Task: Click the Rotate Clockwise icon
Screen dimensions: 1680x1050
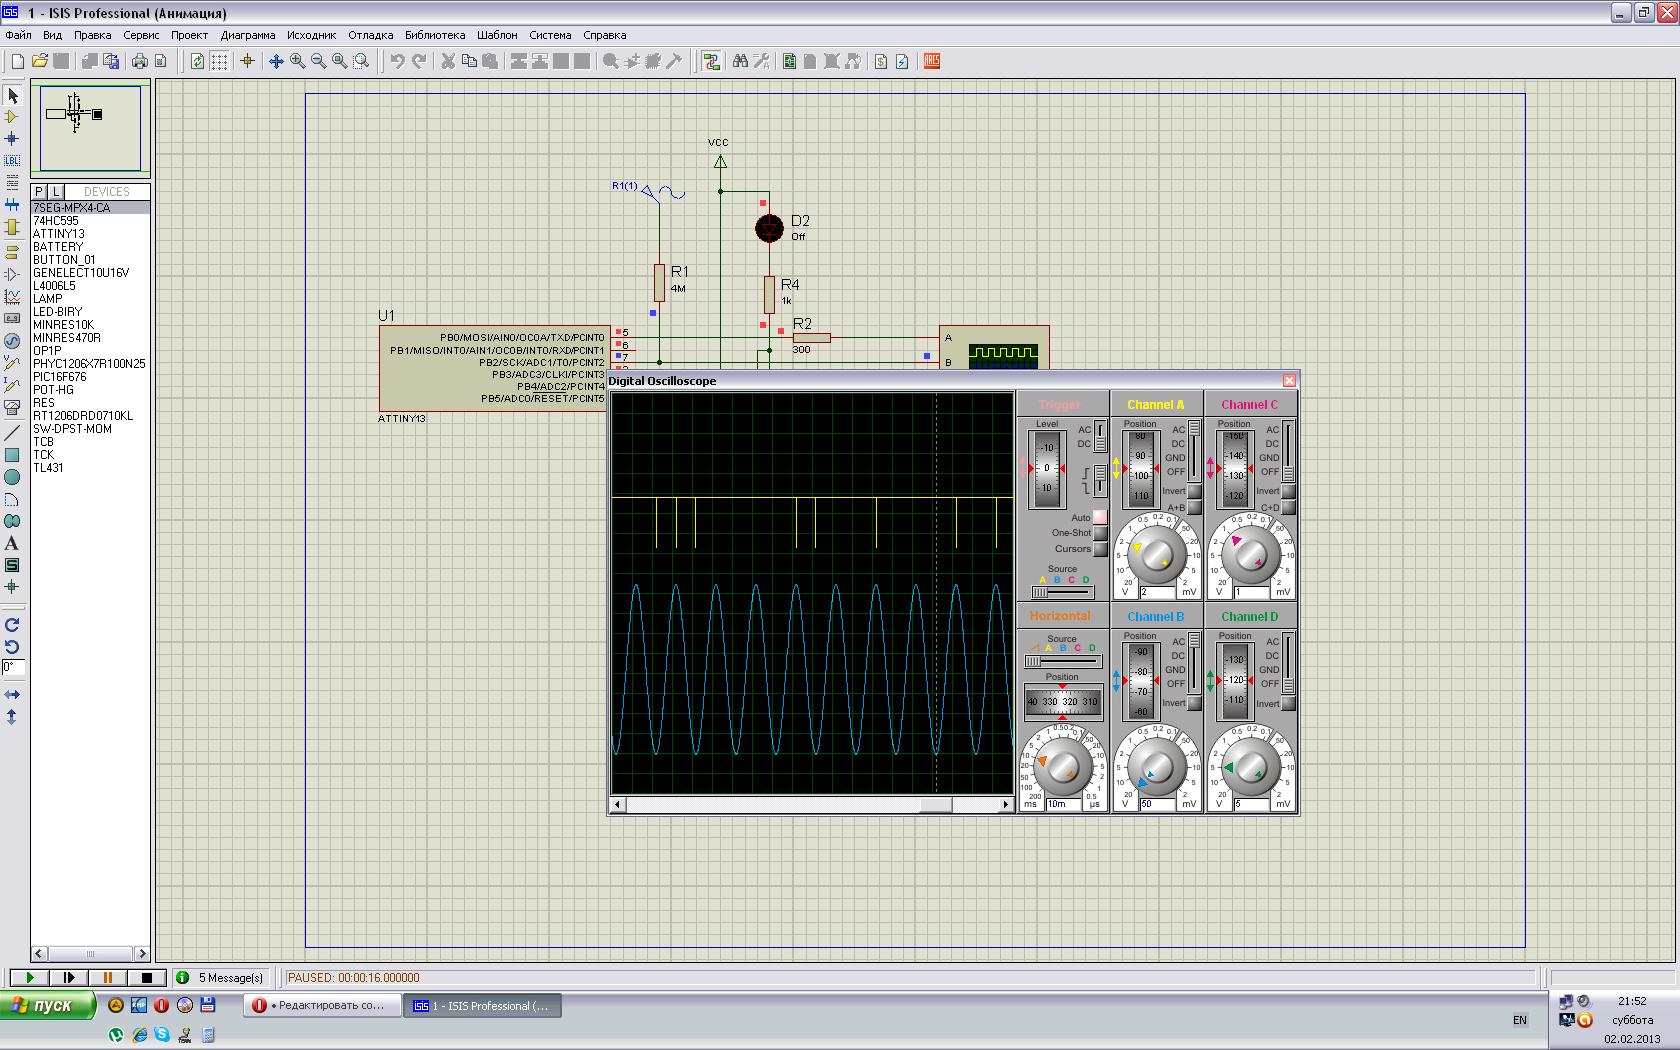Action: (x=12, y=625)
